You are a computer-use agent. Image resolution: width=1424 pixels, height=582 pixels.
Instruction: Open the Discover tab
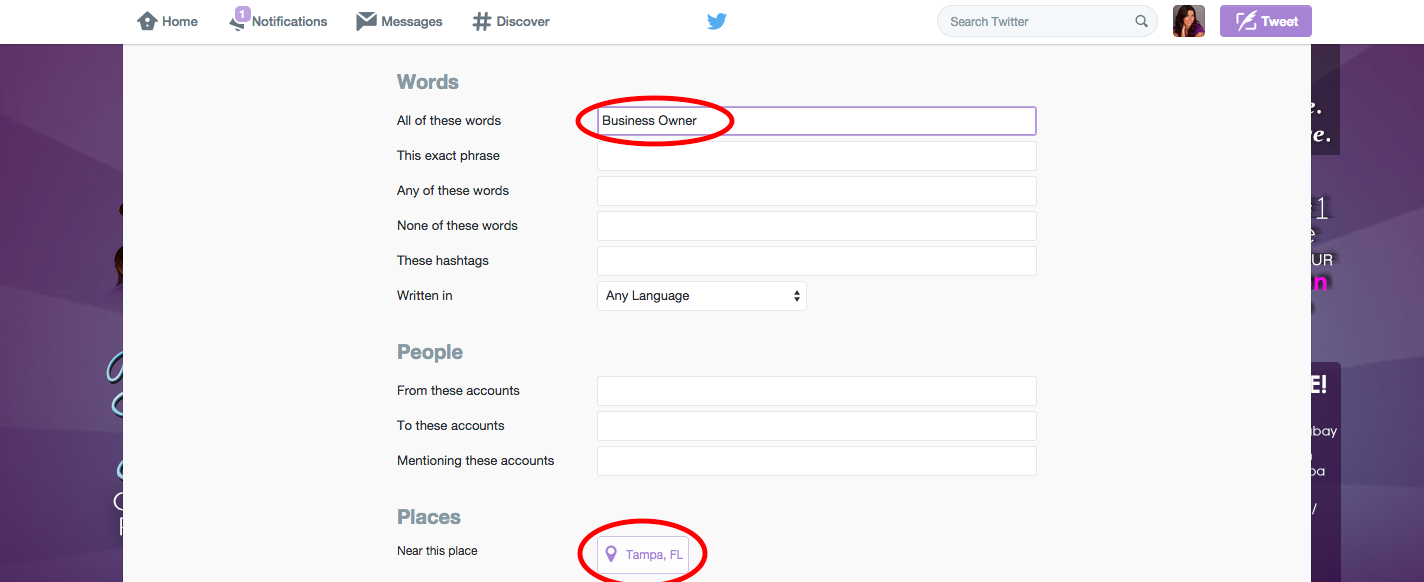(511, 21)
